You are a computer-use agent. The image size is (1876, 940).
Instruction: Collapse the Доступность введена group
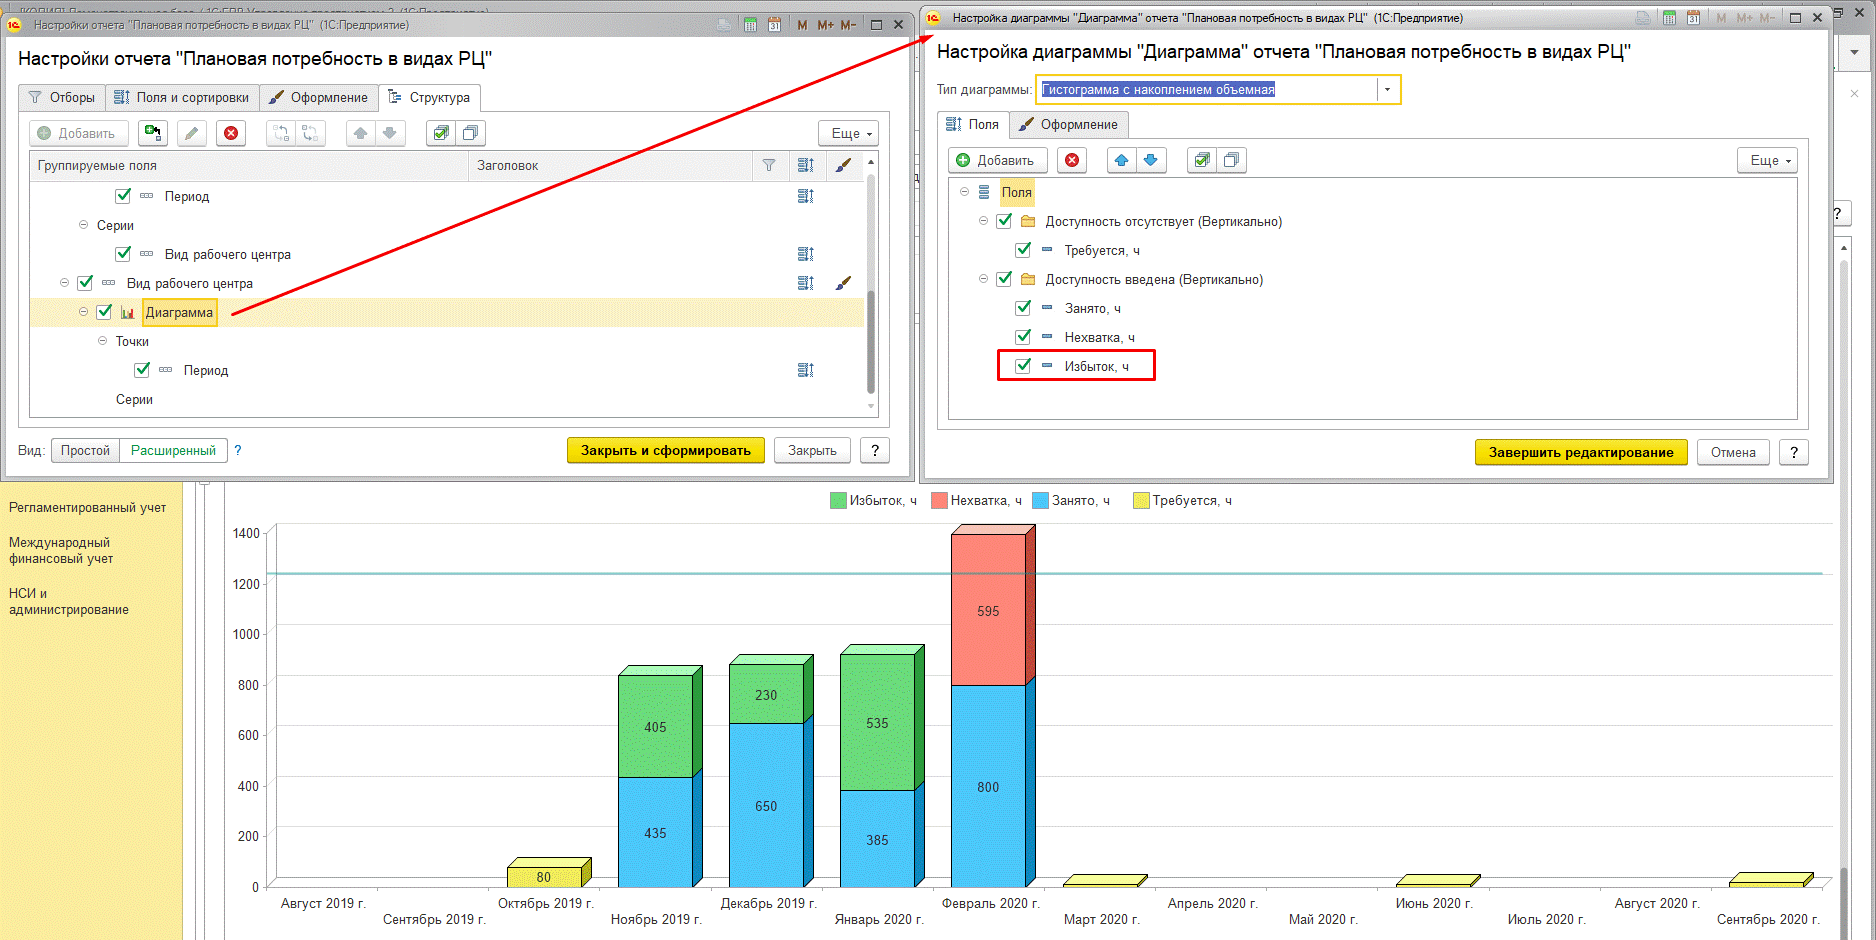pos(983,279)
